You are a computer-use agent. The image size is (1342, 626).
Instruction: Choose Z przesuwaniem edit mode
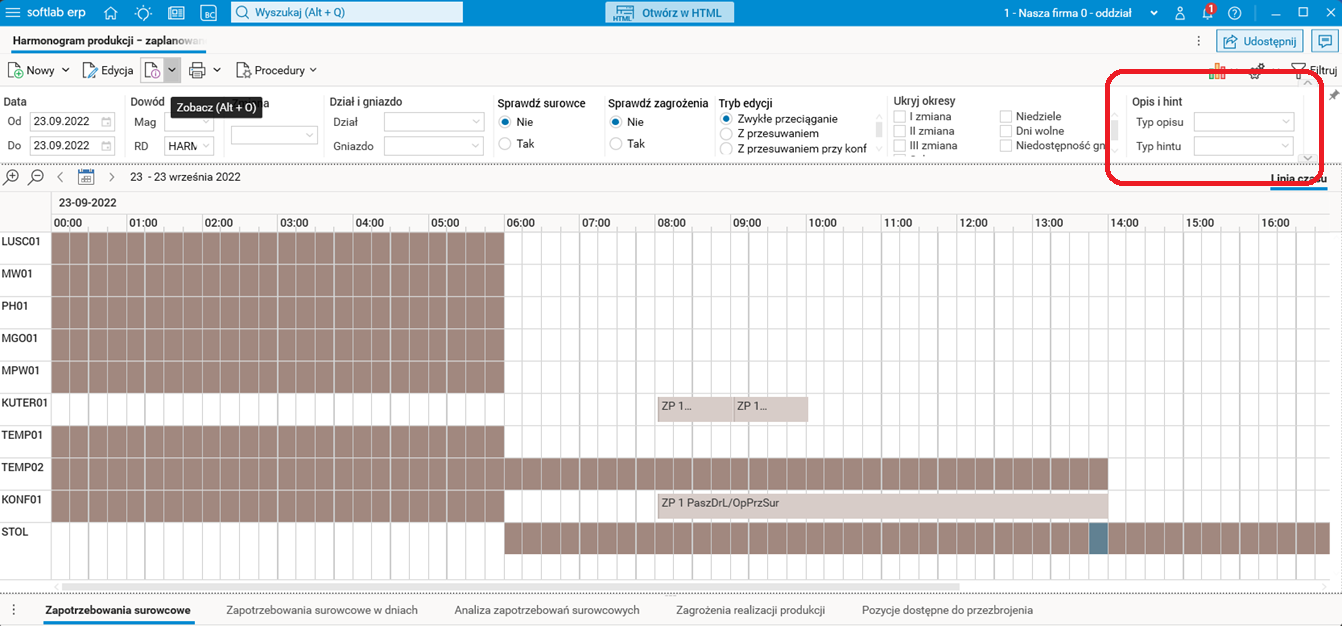tap(726, 133)
